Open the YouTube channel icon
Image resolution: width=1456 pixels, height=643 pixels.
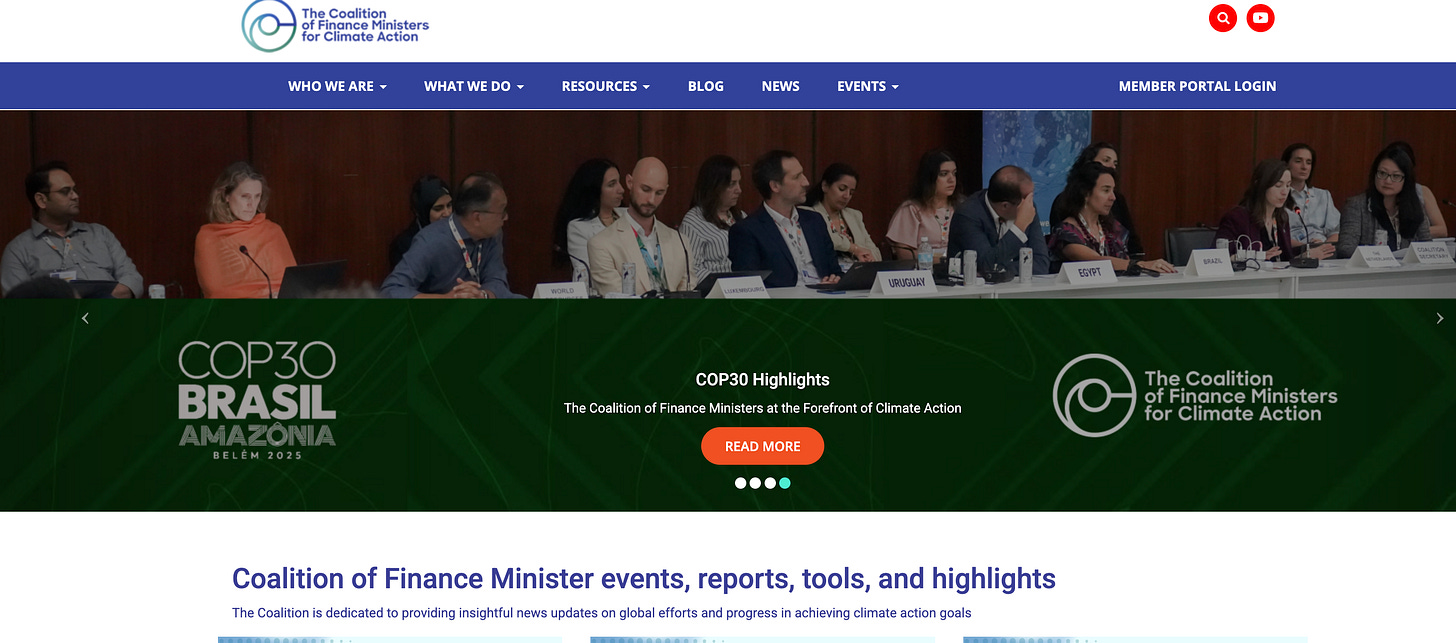[1261, 18]
